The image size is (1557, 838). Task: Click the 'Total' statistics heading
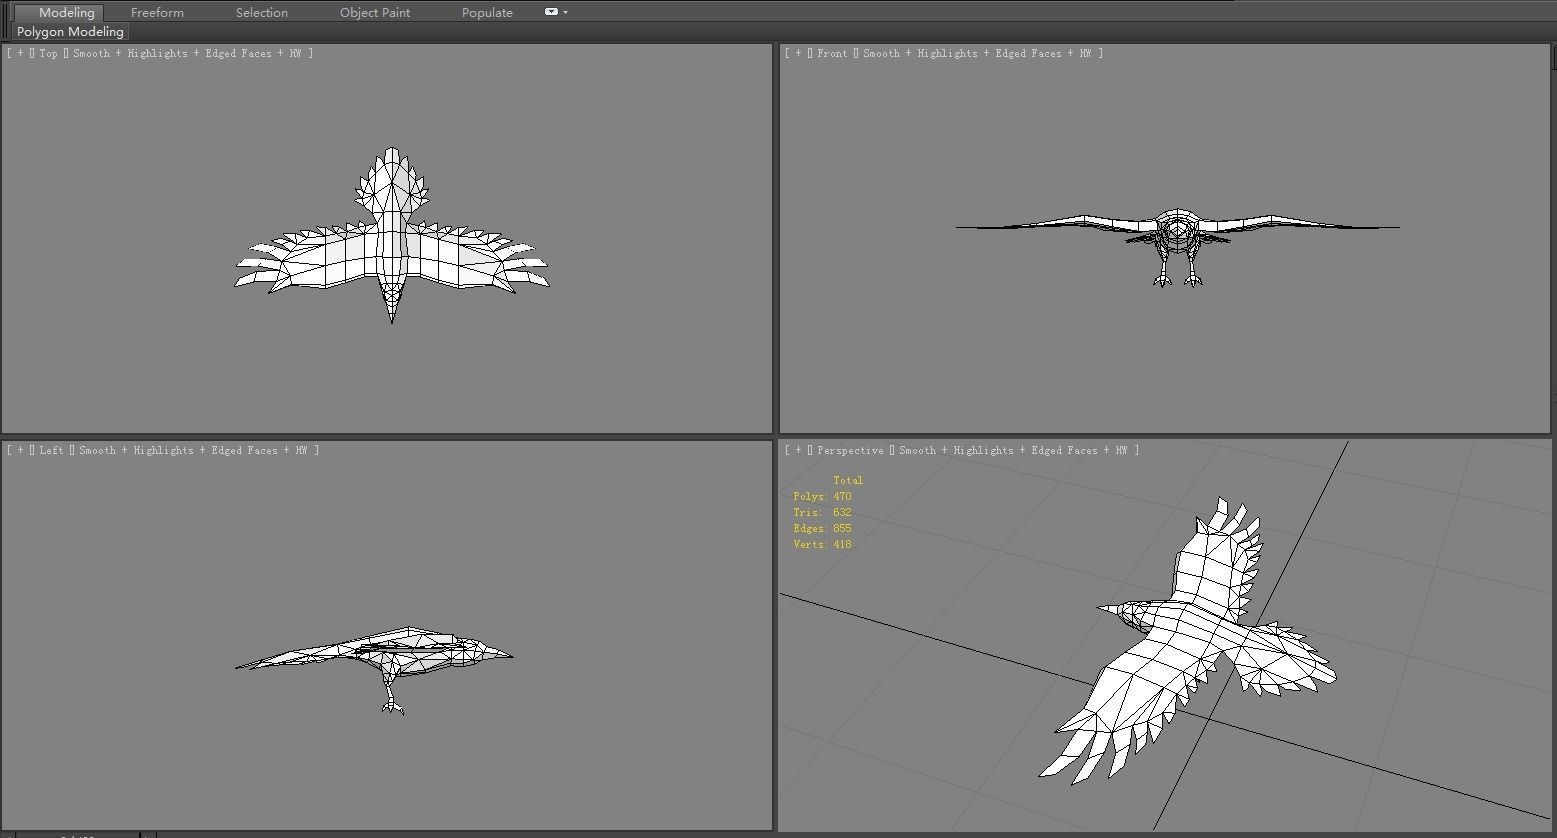848,480
